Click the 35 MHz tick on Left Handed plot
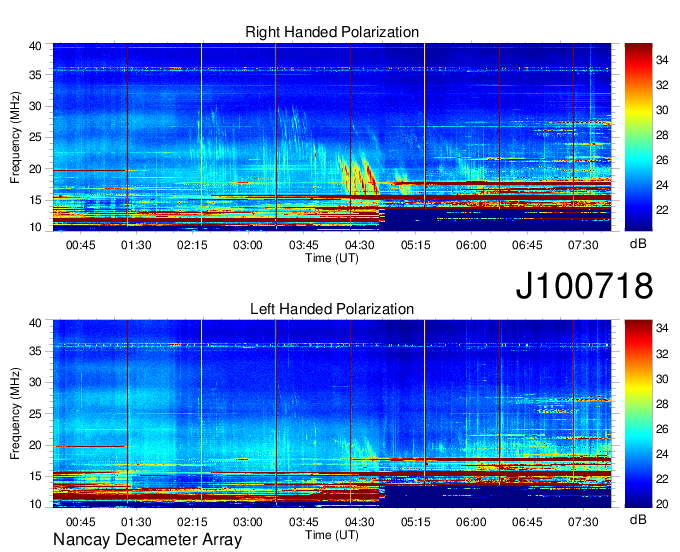The image size is (680, 552). (35, 351)
